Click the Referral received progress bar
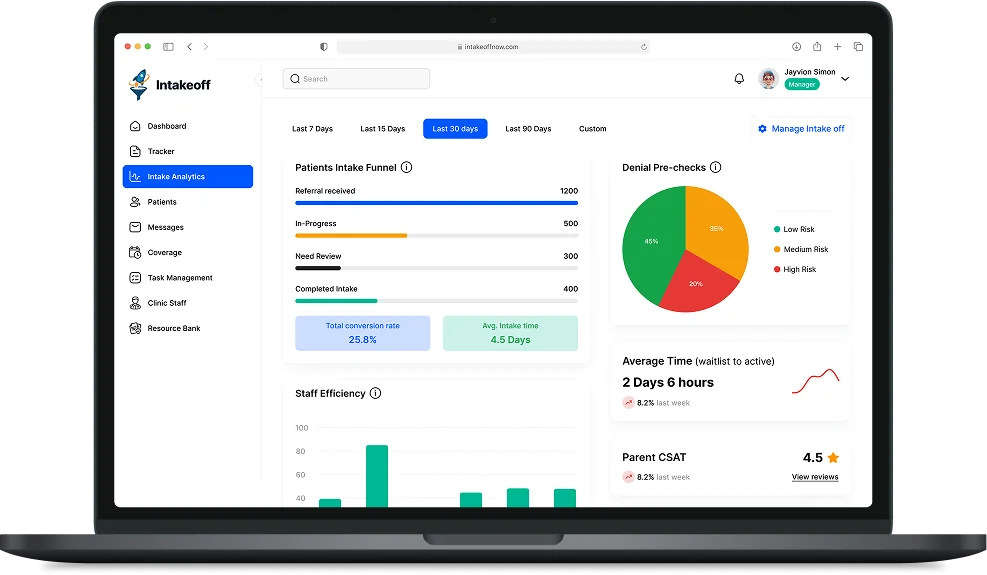 click(x=436, y=203)
